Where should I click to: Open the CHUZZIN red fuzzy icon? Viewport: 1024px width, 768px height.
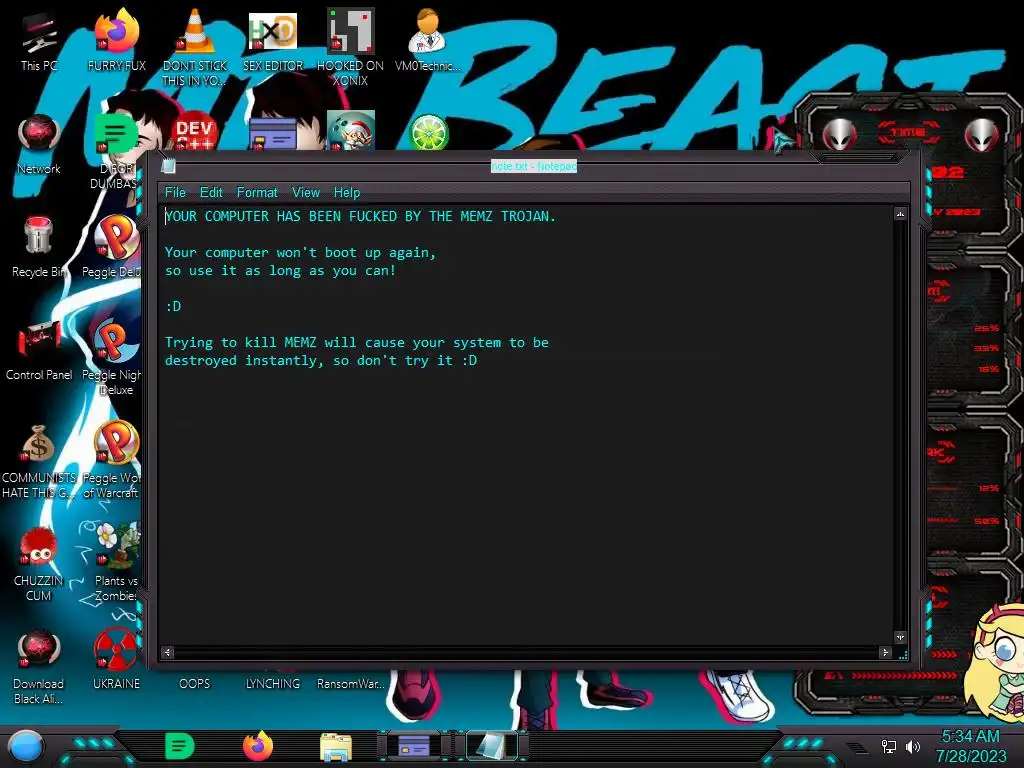[39, 564]
